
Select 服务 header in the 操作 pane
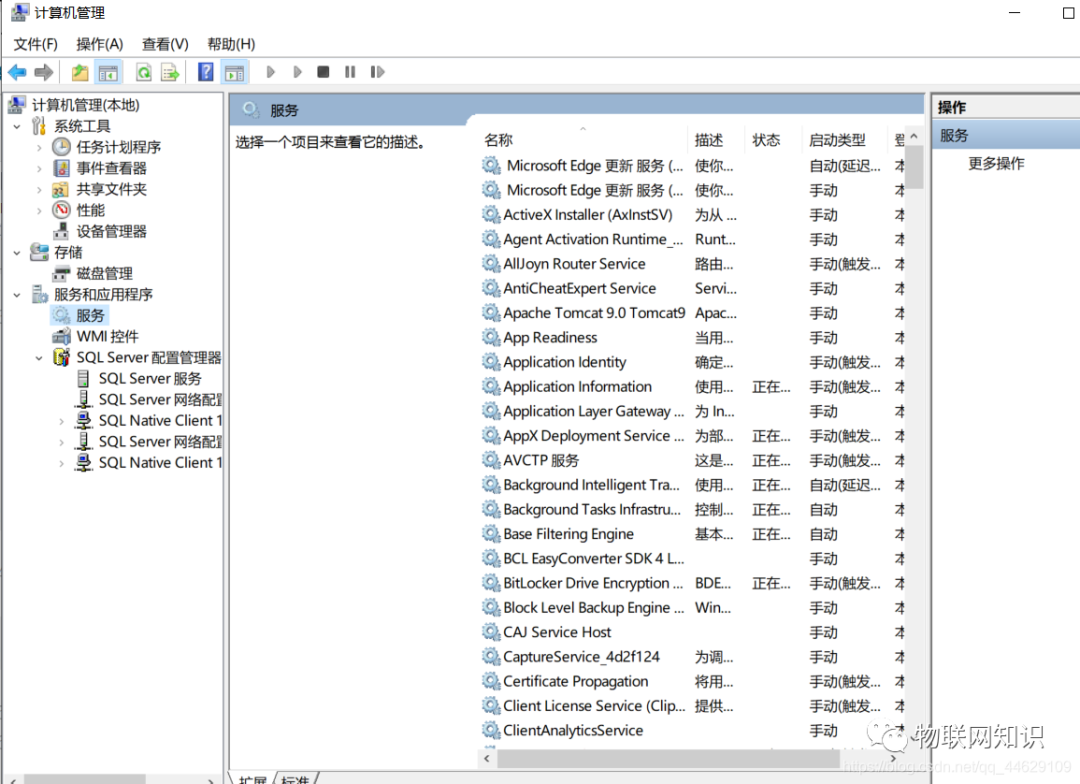[x=1006, y=135]
